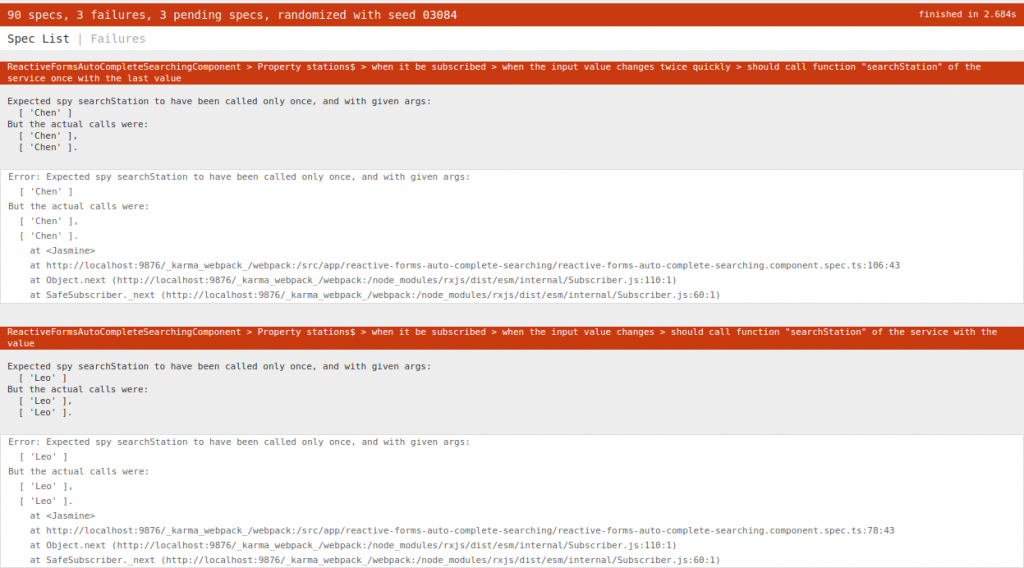This screenshot has width=1024, height=568.
Task: Open 'Property stations$' link in second failure header
Action: pos(306,332)
